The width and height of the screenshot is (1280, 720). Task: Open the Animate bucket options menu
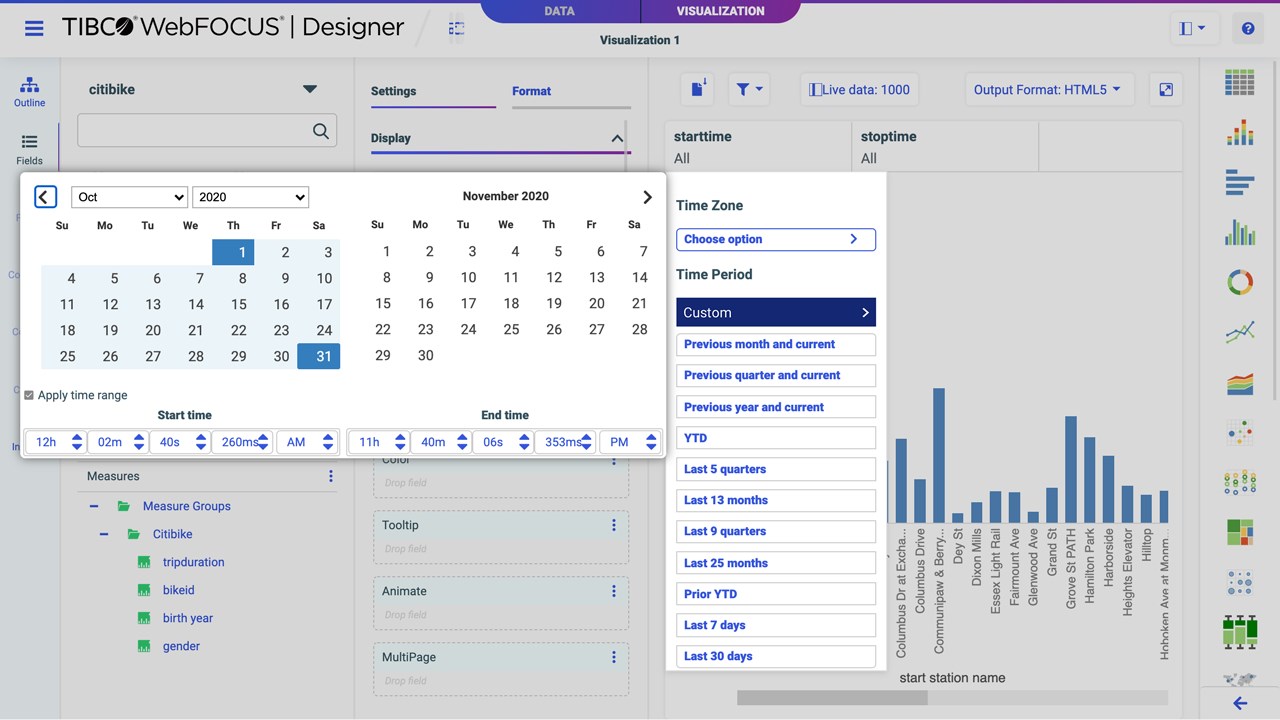(614, 591)
